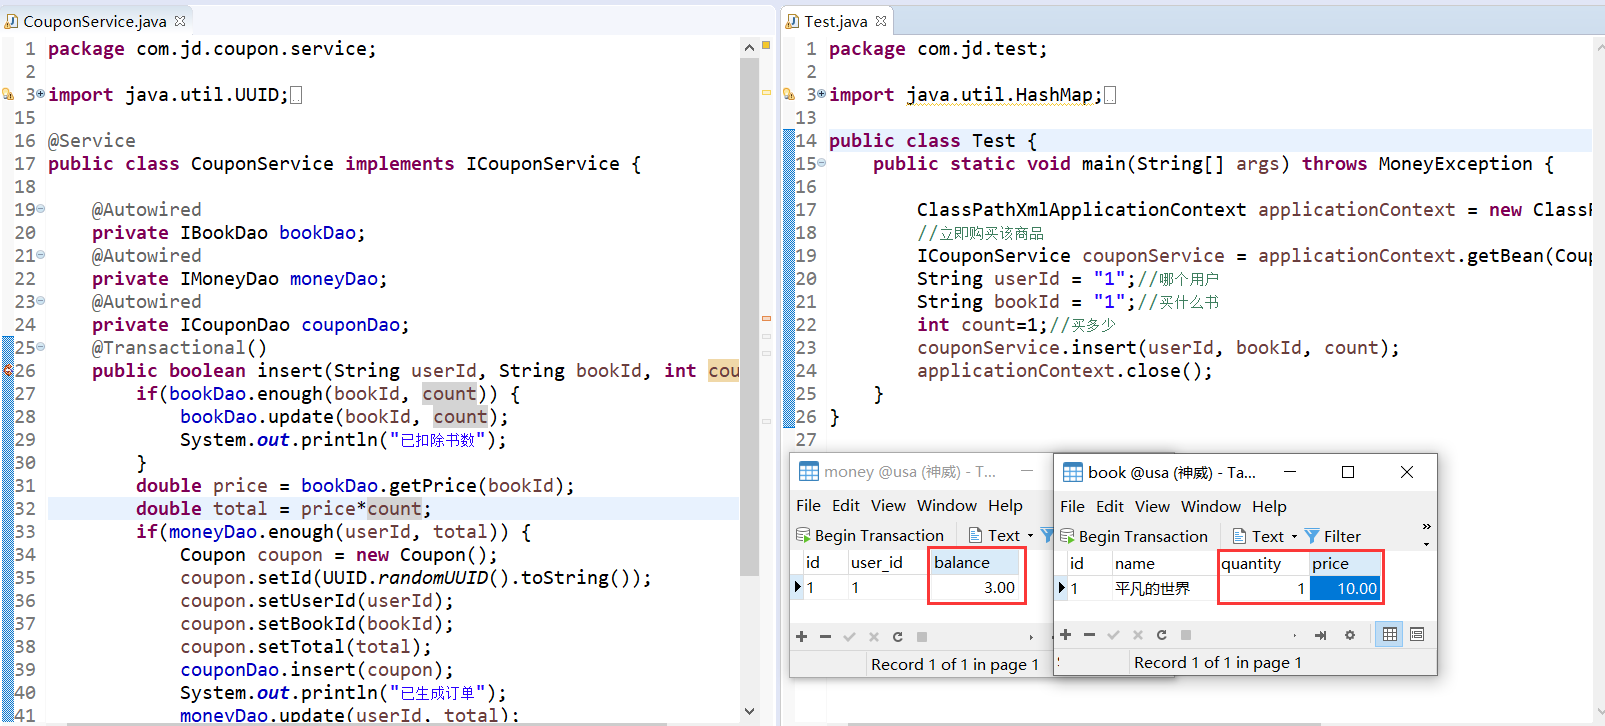Image resolution: width=1605 pixels, height=726 pixels.
Task: Delete record with minus icon in book window
Action: pos(1090,635)
